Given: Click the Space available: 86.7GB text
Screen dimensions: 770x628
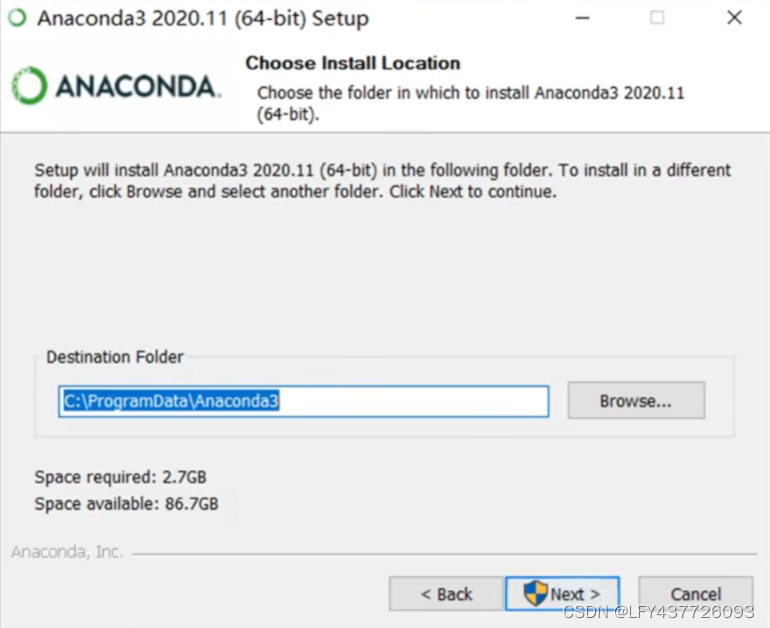Looking at the screenshot, I should [126, 504].
